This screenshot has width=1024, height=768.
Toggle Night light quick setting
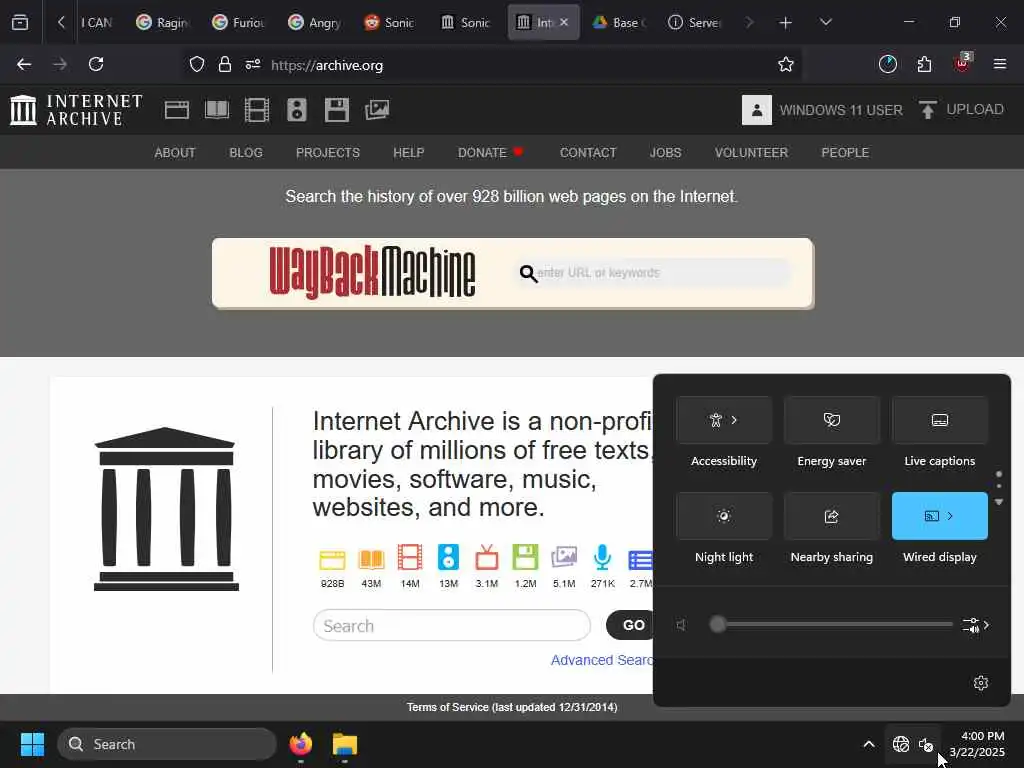(724, 516)
